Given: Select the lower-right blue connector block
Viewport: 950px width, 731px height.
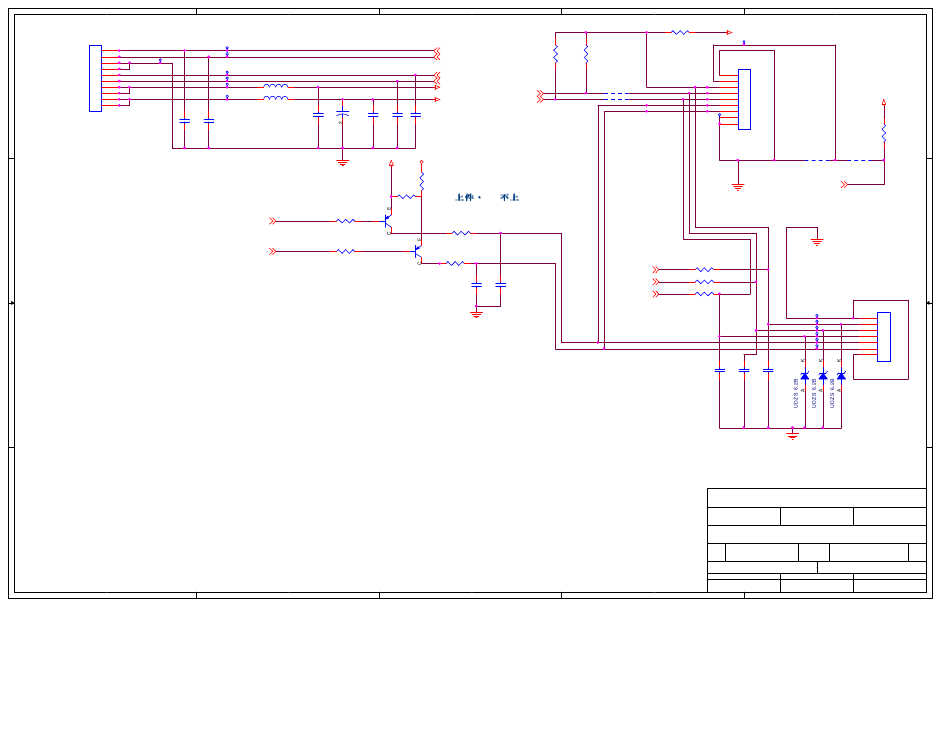Looking at the screenshot, I should 884,337.
